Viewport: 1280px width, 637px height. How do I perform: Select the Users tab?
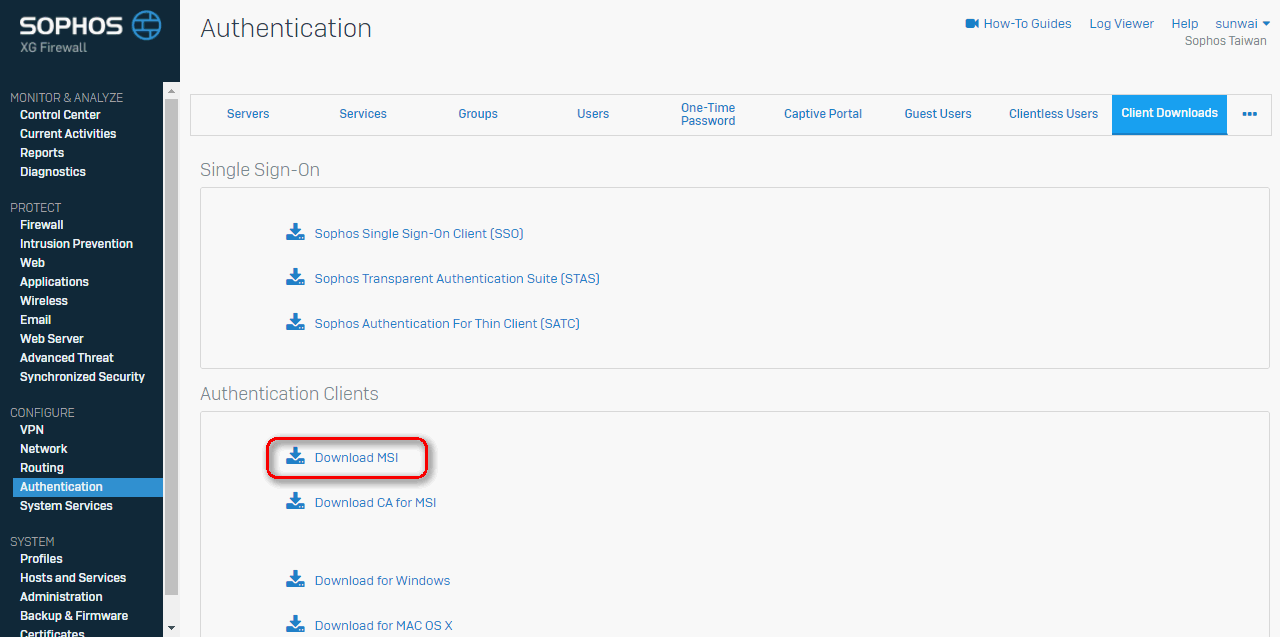click(x=593, y=114)
